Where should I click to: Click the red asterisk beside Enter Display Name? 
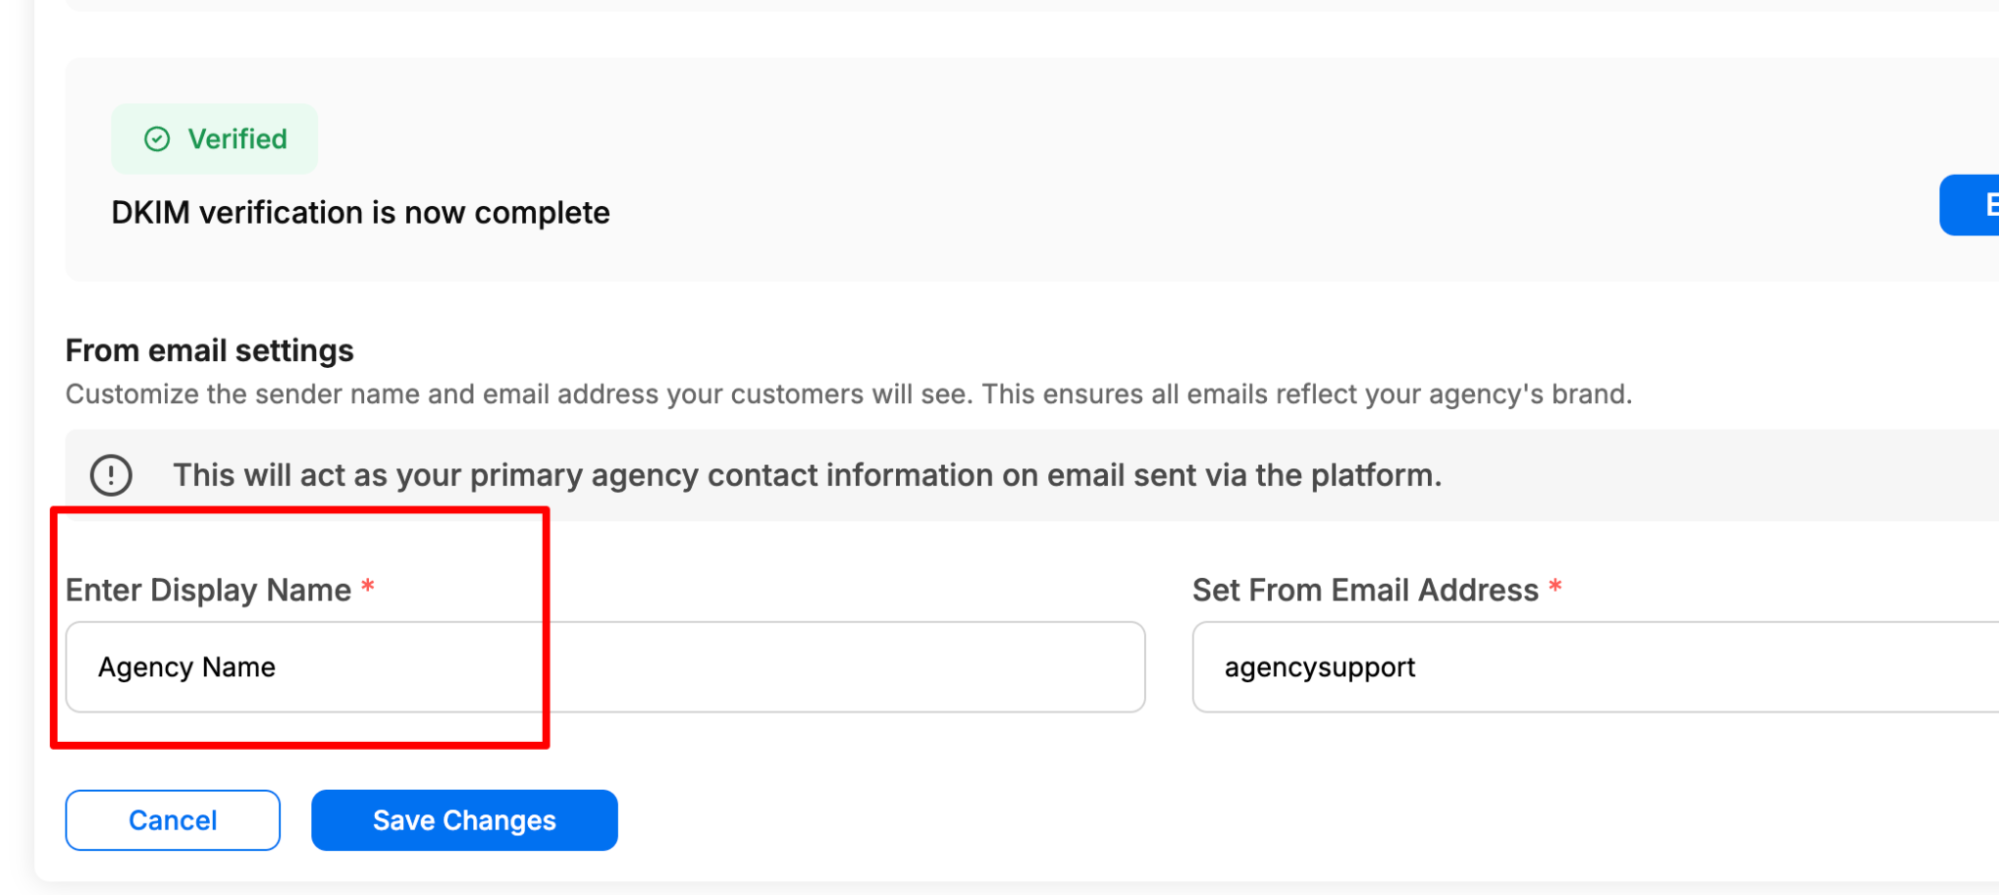(x=368, y=586)
